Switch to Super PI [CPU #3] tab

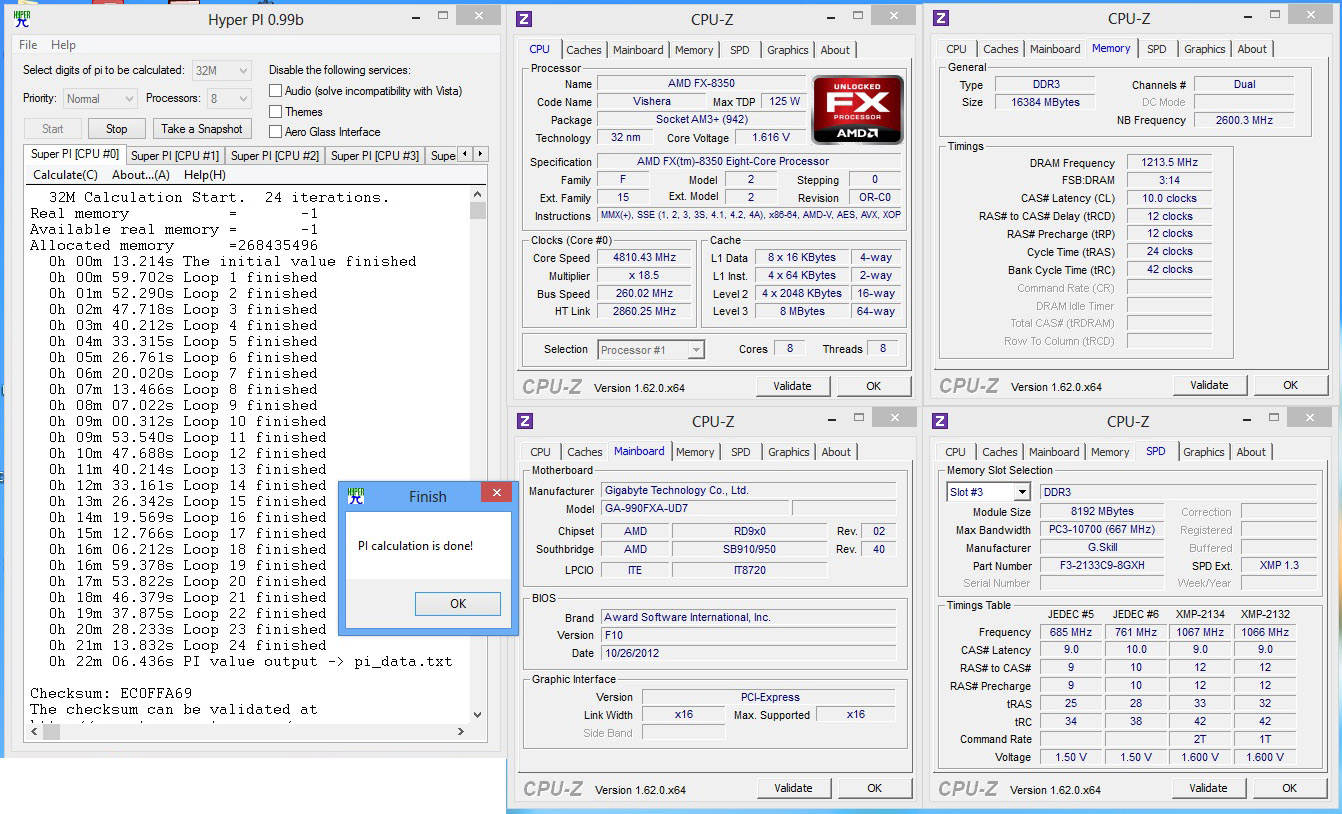[375, 155]
